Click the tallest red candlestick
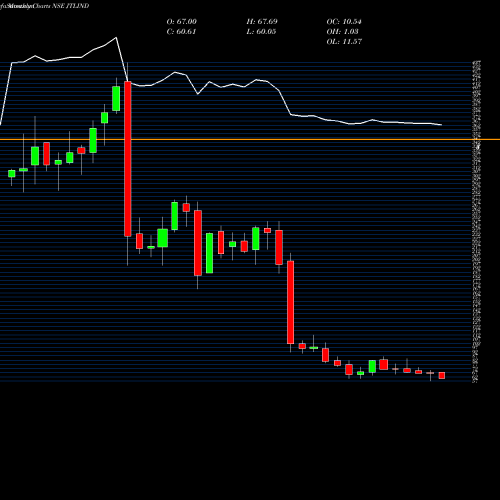This screenshot has width=500, height=500. tap(128, 159)
